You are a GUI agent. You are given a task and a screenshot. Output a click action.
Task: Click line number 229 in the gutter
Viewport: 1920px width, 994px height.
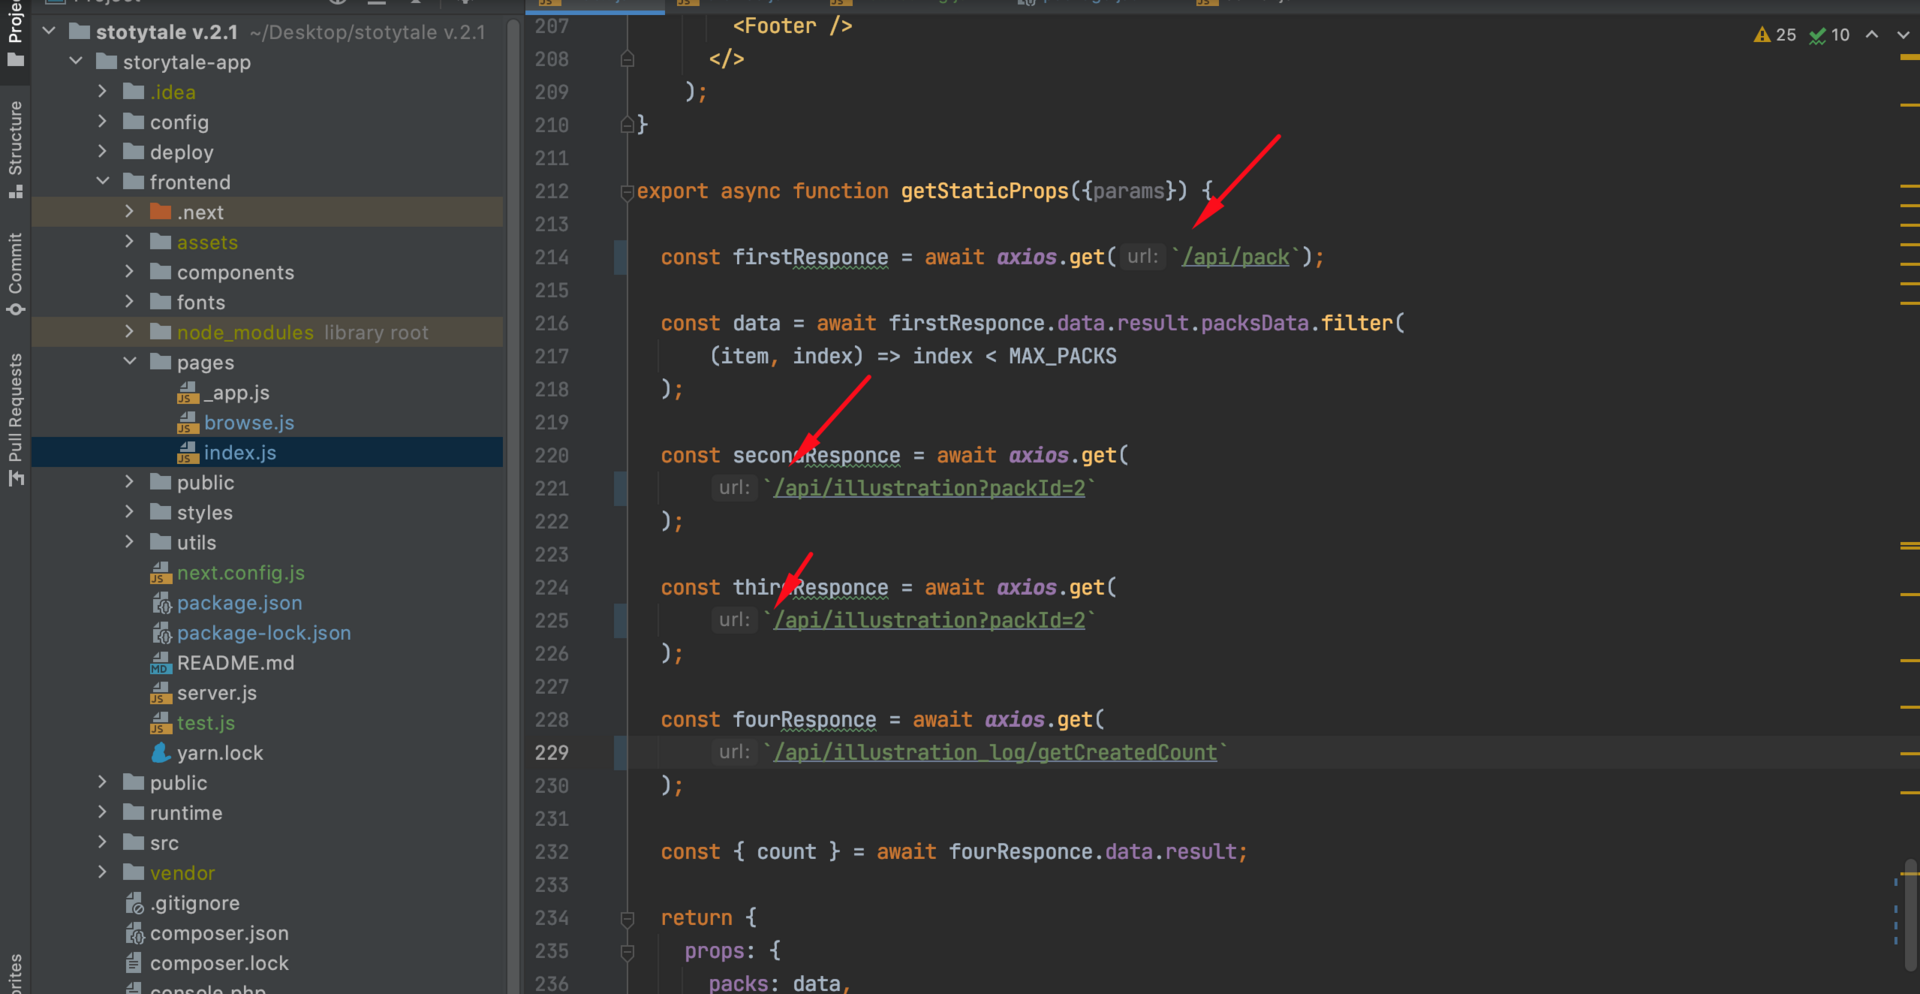(x=552, y=753)
